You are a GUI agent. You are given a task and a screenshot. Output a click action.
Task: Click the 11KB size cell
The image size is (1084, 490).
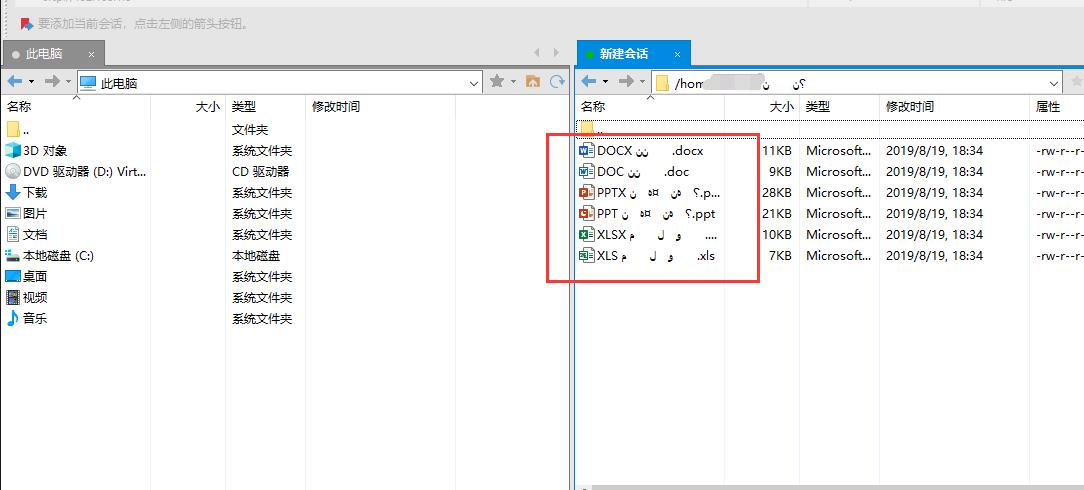point(776,151)
